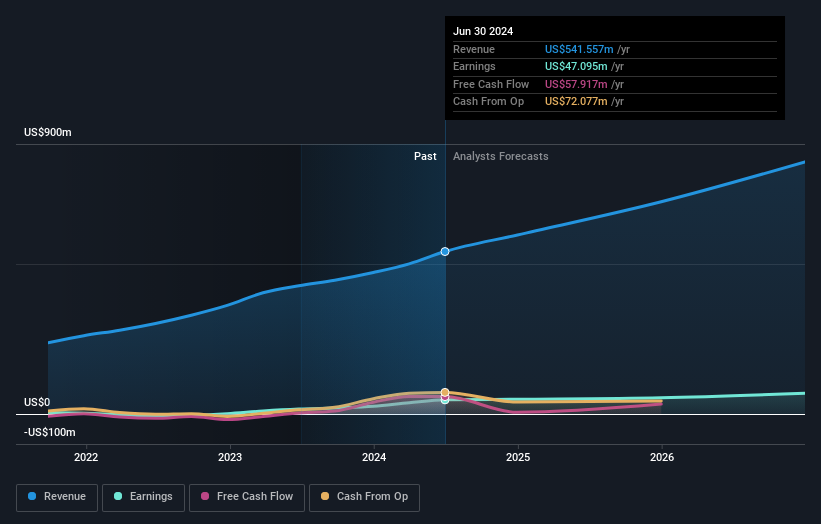The image size is (821, 524).
Task: Click the 2023 x-axis label
Action: pyautogui.click(x=230, y=458)
